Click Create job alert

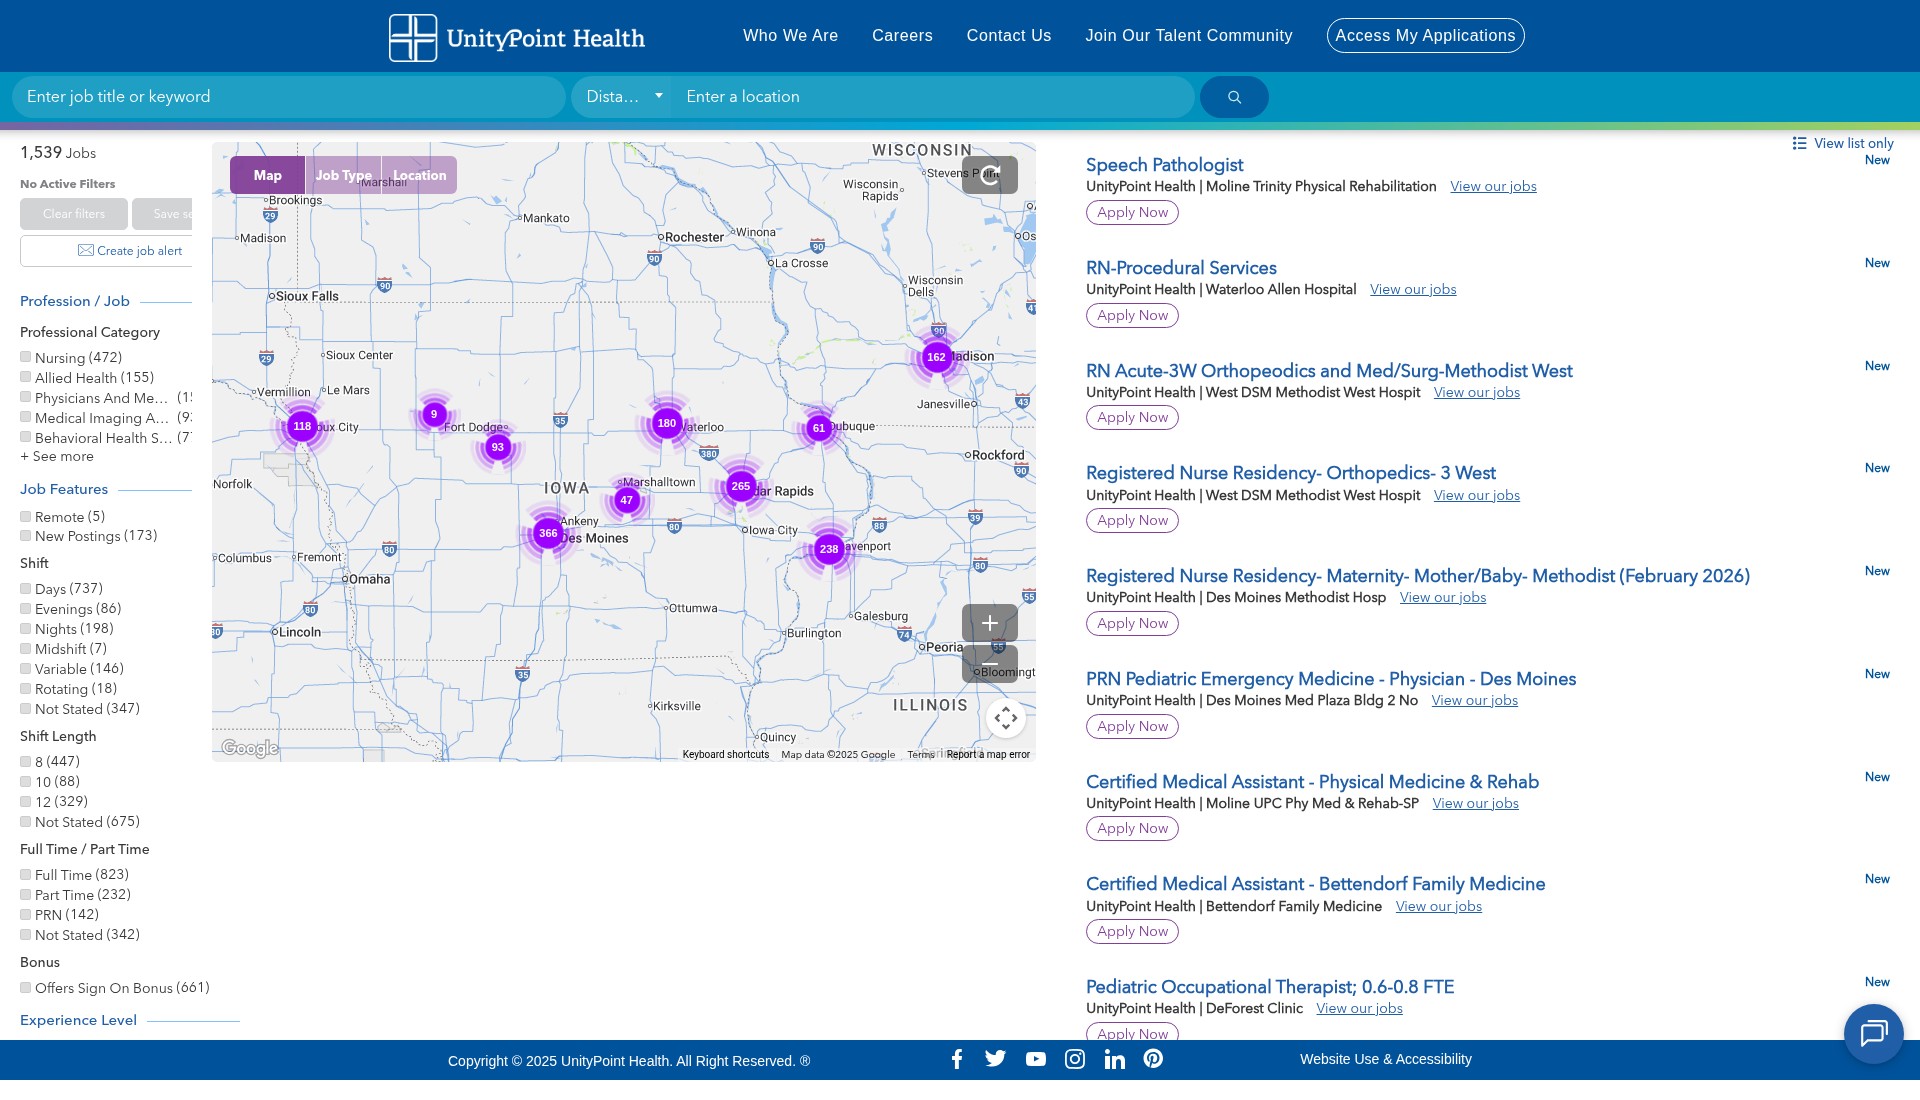pyautogui.click(x=130, y=251)
